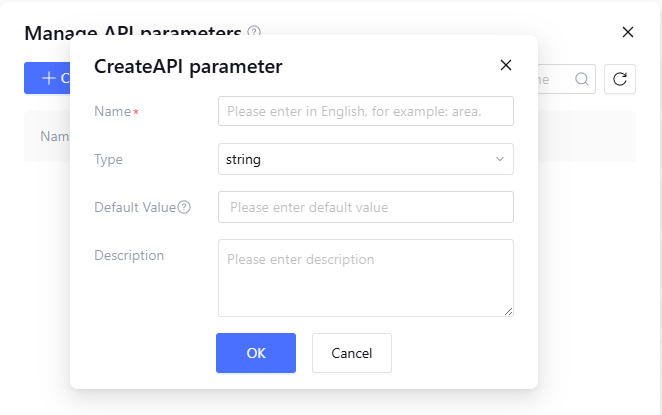Click the Description textarea resize handle

(x=509, y=312)
